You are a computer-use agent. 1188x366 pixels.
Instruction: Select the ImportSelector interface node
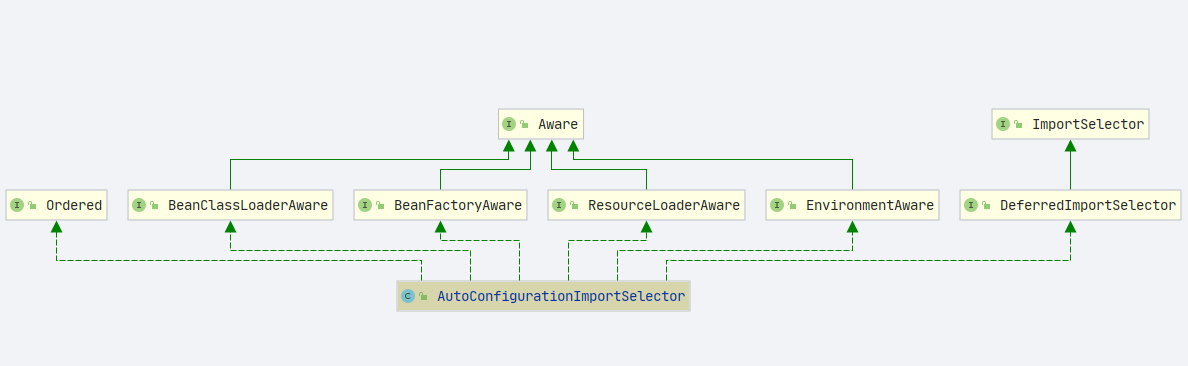tap(1070, 124)
